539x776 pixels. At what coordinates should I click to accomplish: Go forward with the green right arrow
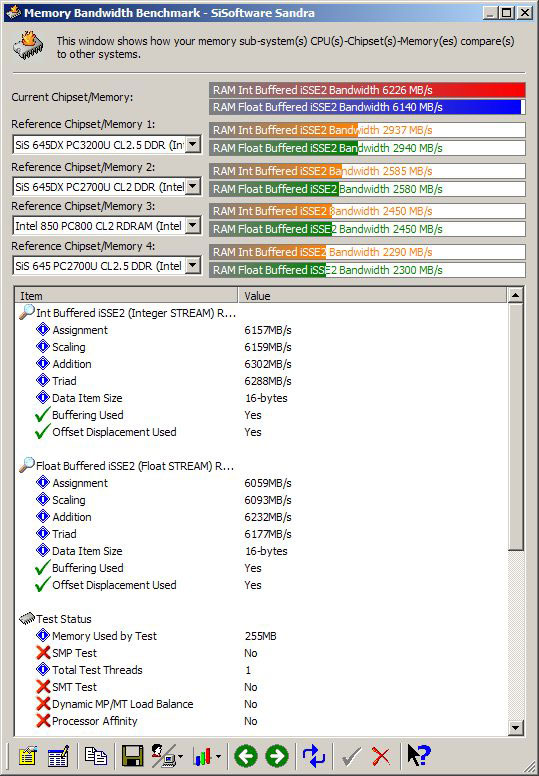coord(277,756)
